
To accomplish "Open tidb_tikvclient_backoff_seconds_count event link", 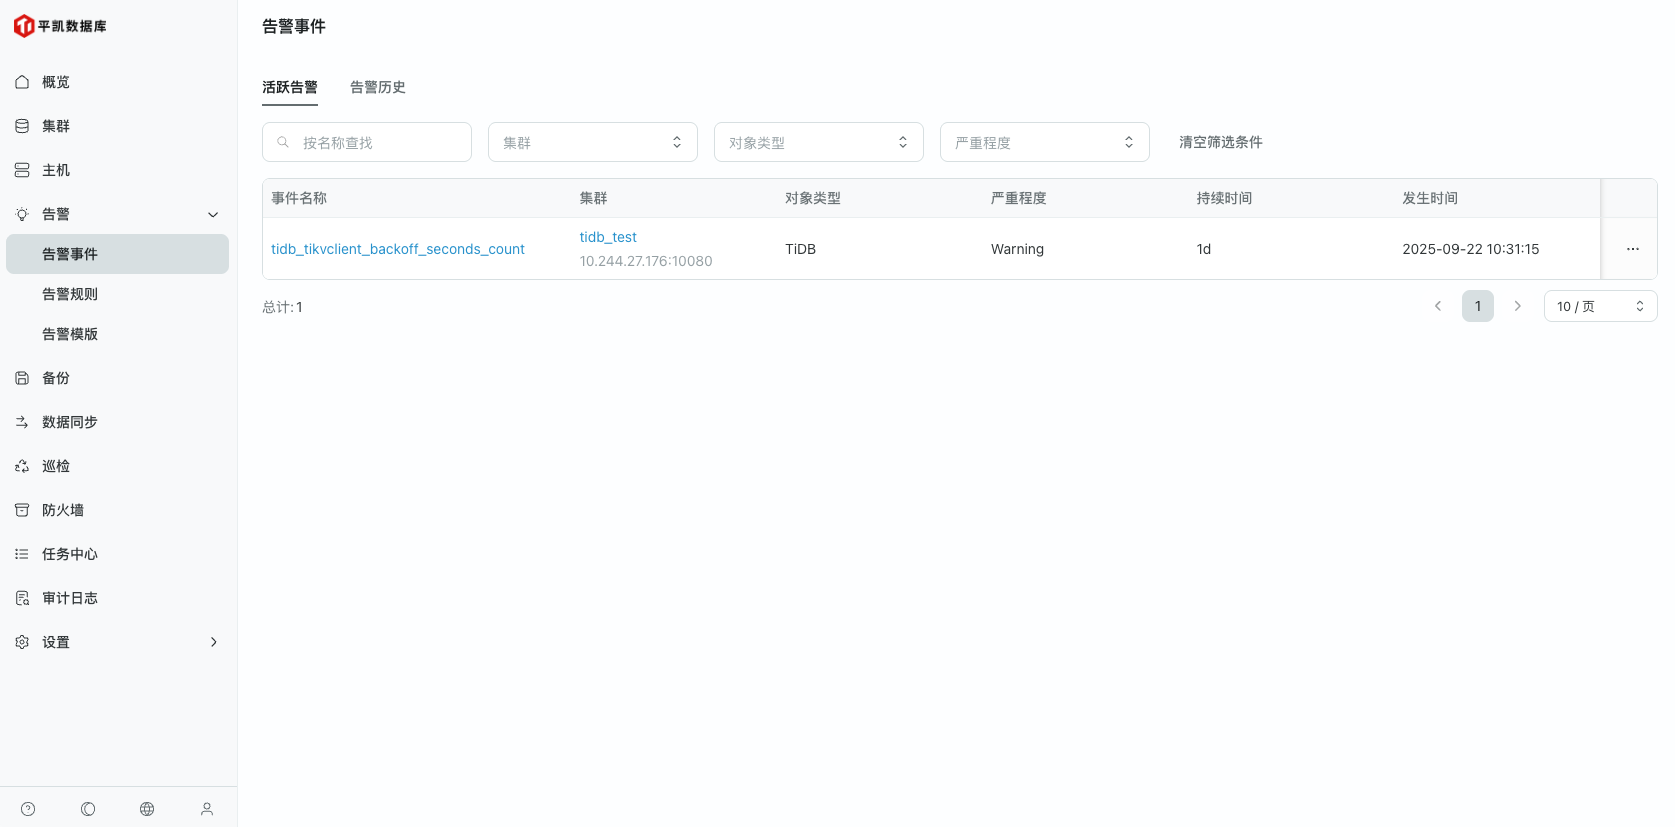I will click(x=398, y=249).
